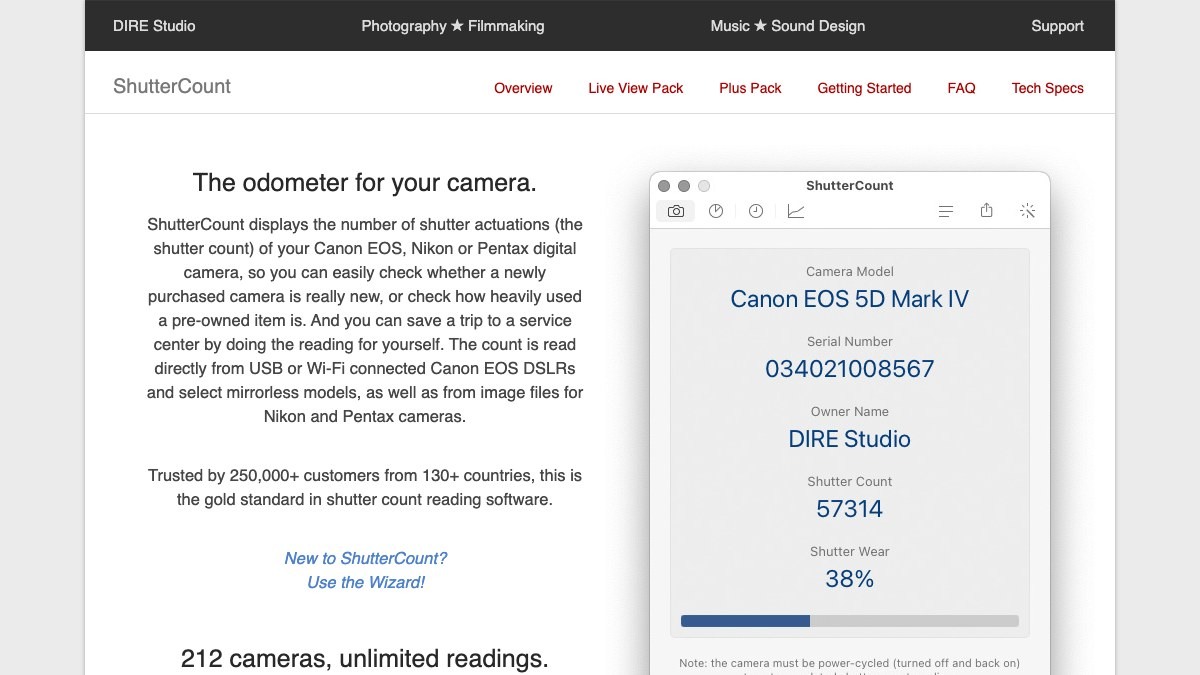Image resolution: width=1200 pixels, height=675 pixels.
Task: Click the share icon in ShutterCount toolbar
Action: click(987, 210)
